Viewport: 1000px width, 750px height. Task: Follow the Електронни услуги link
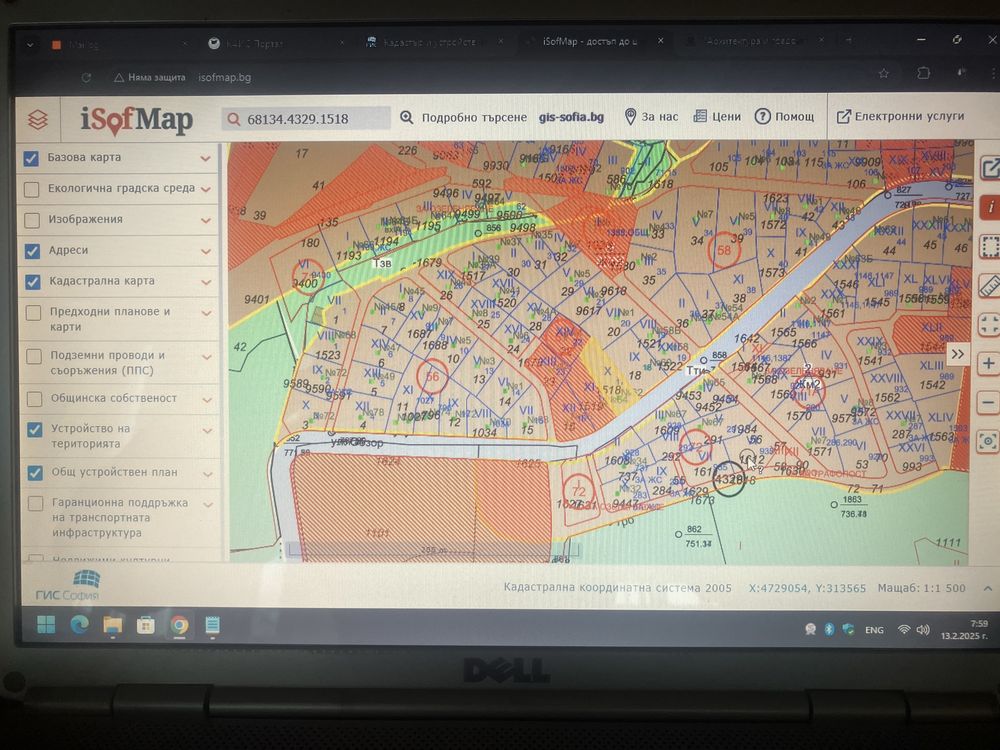tap(901, 116)
